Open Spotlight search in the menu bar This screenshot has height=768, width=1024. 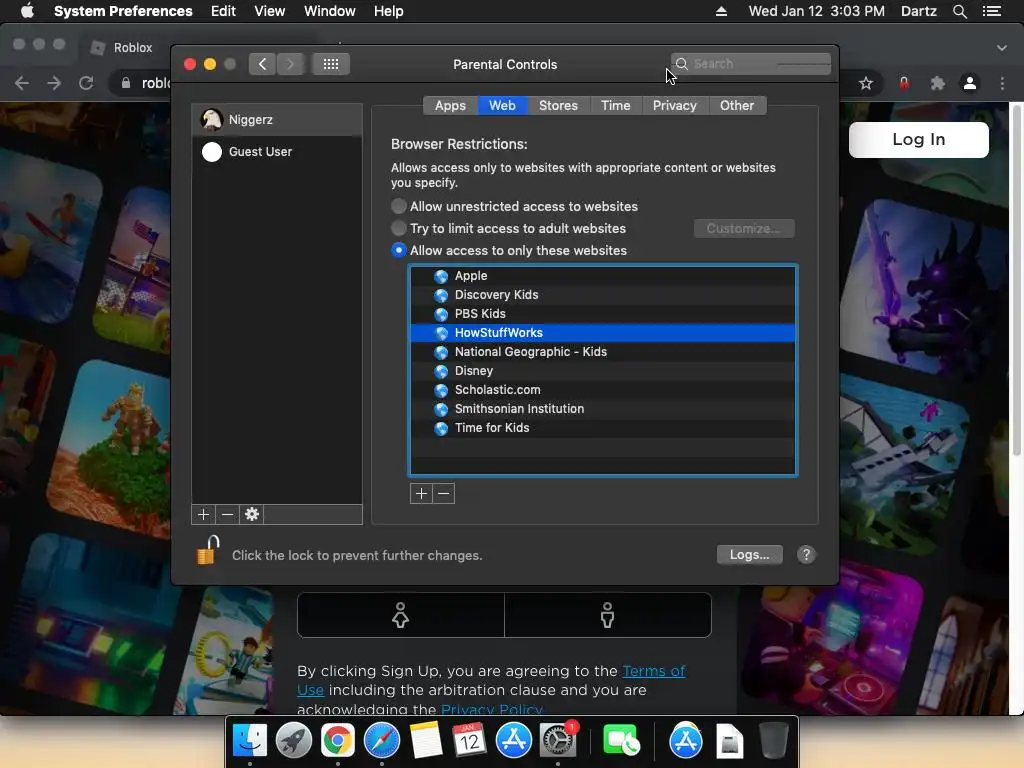959,11
